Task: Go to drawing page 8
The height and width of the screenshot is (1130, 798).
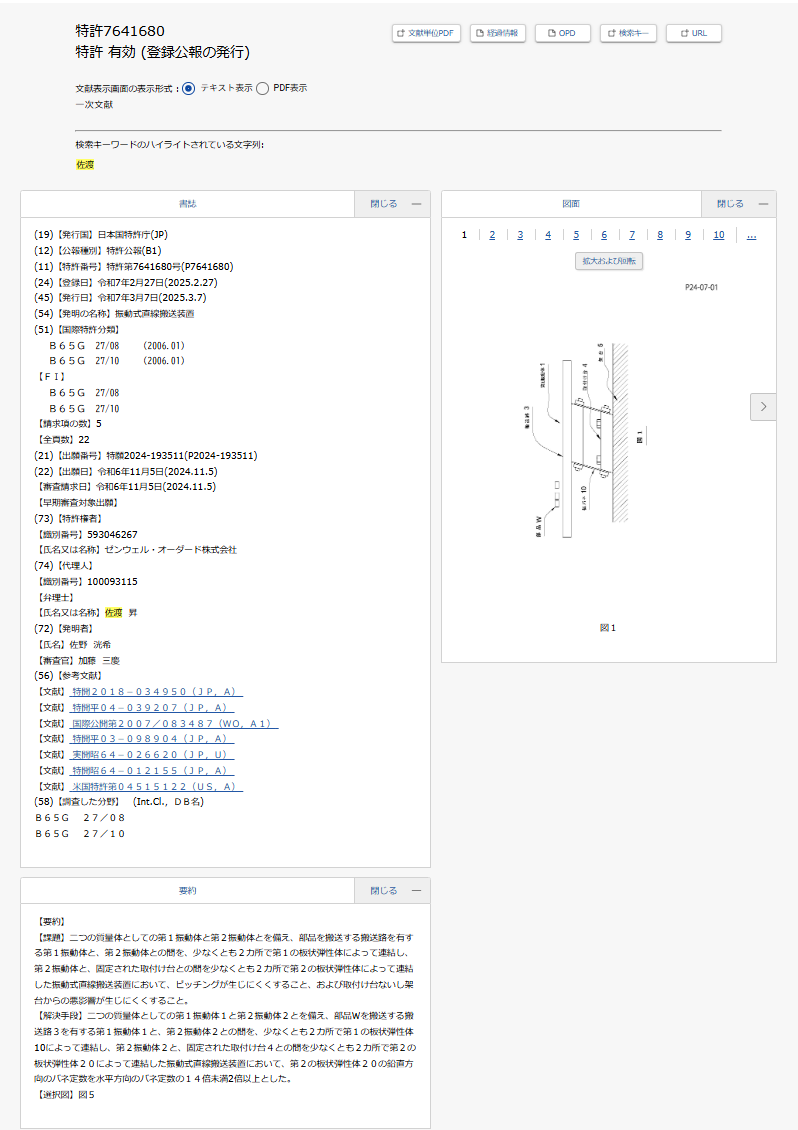Action: click(660, 235)
